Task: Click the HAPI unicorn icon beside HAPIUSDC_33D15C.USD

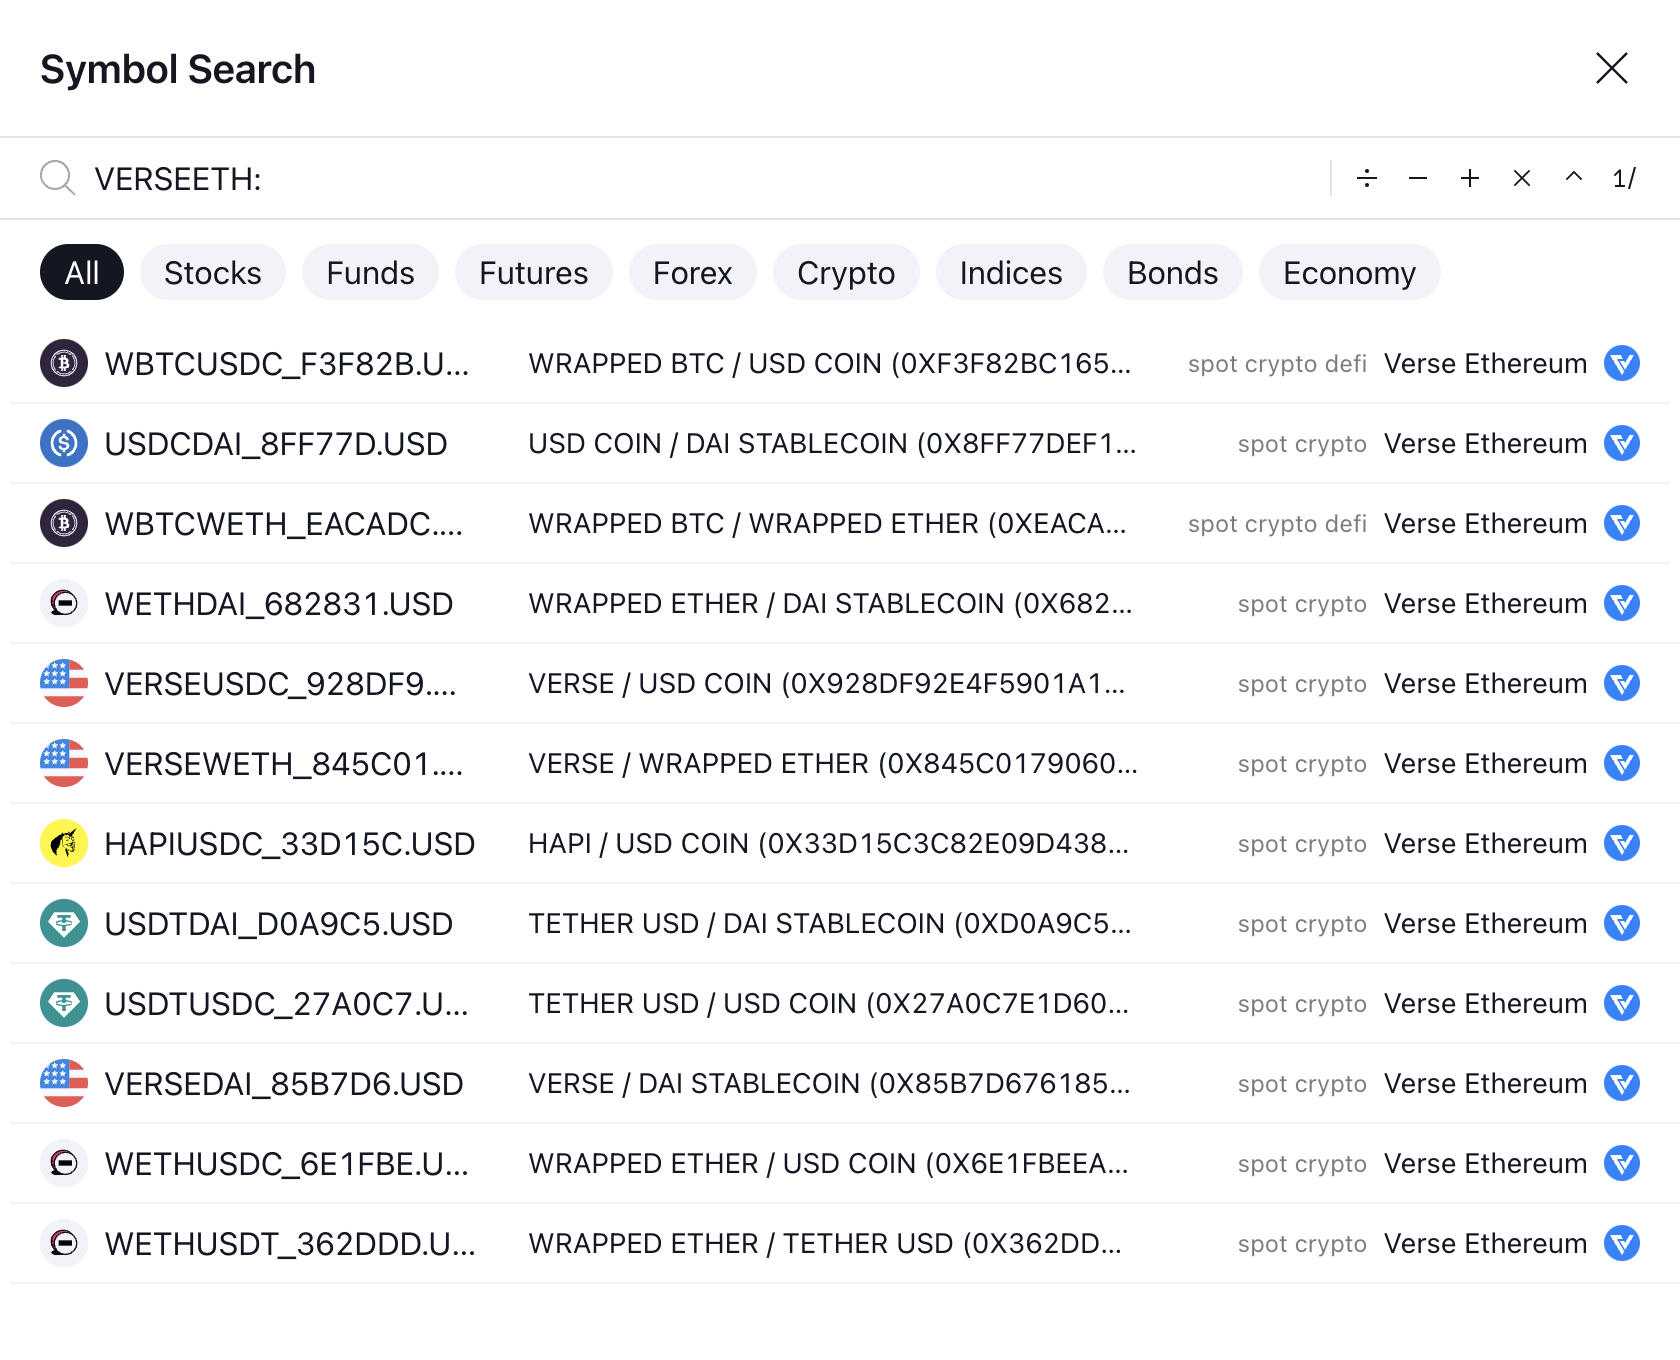Action: 63,843
